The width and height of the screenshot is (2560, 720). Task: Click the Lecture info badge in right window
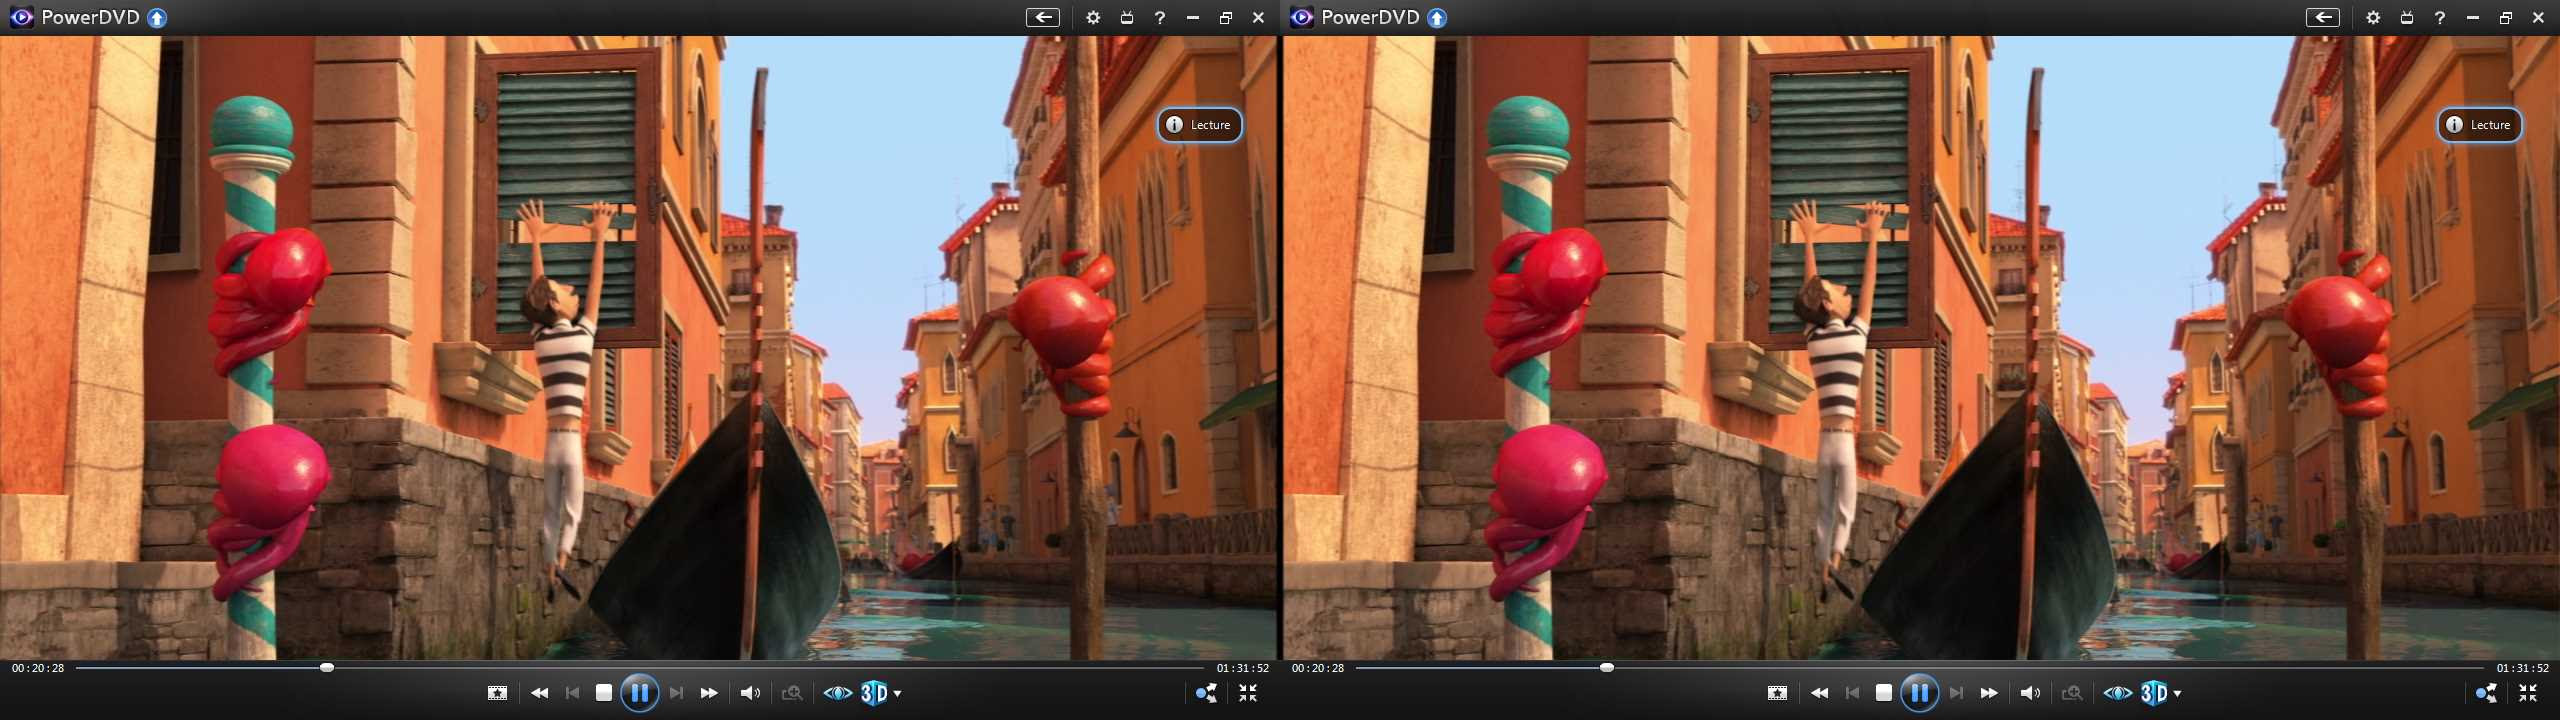coord(2480,125)
